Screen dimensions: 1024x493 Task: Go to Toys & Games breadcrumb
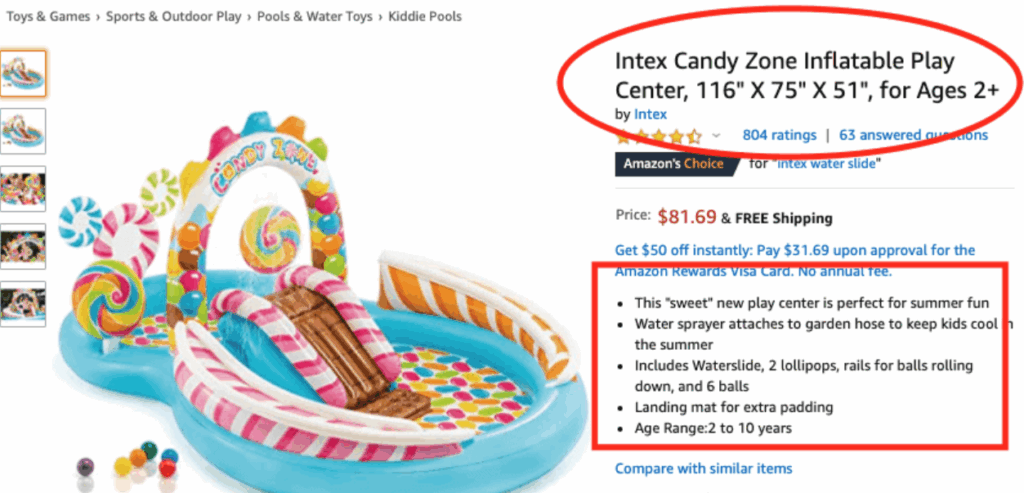pyautogui.click(x=48, y=17)
